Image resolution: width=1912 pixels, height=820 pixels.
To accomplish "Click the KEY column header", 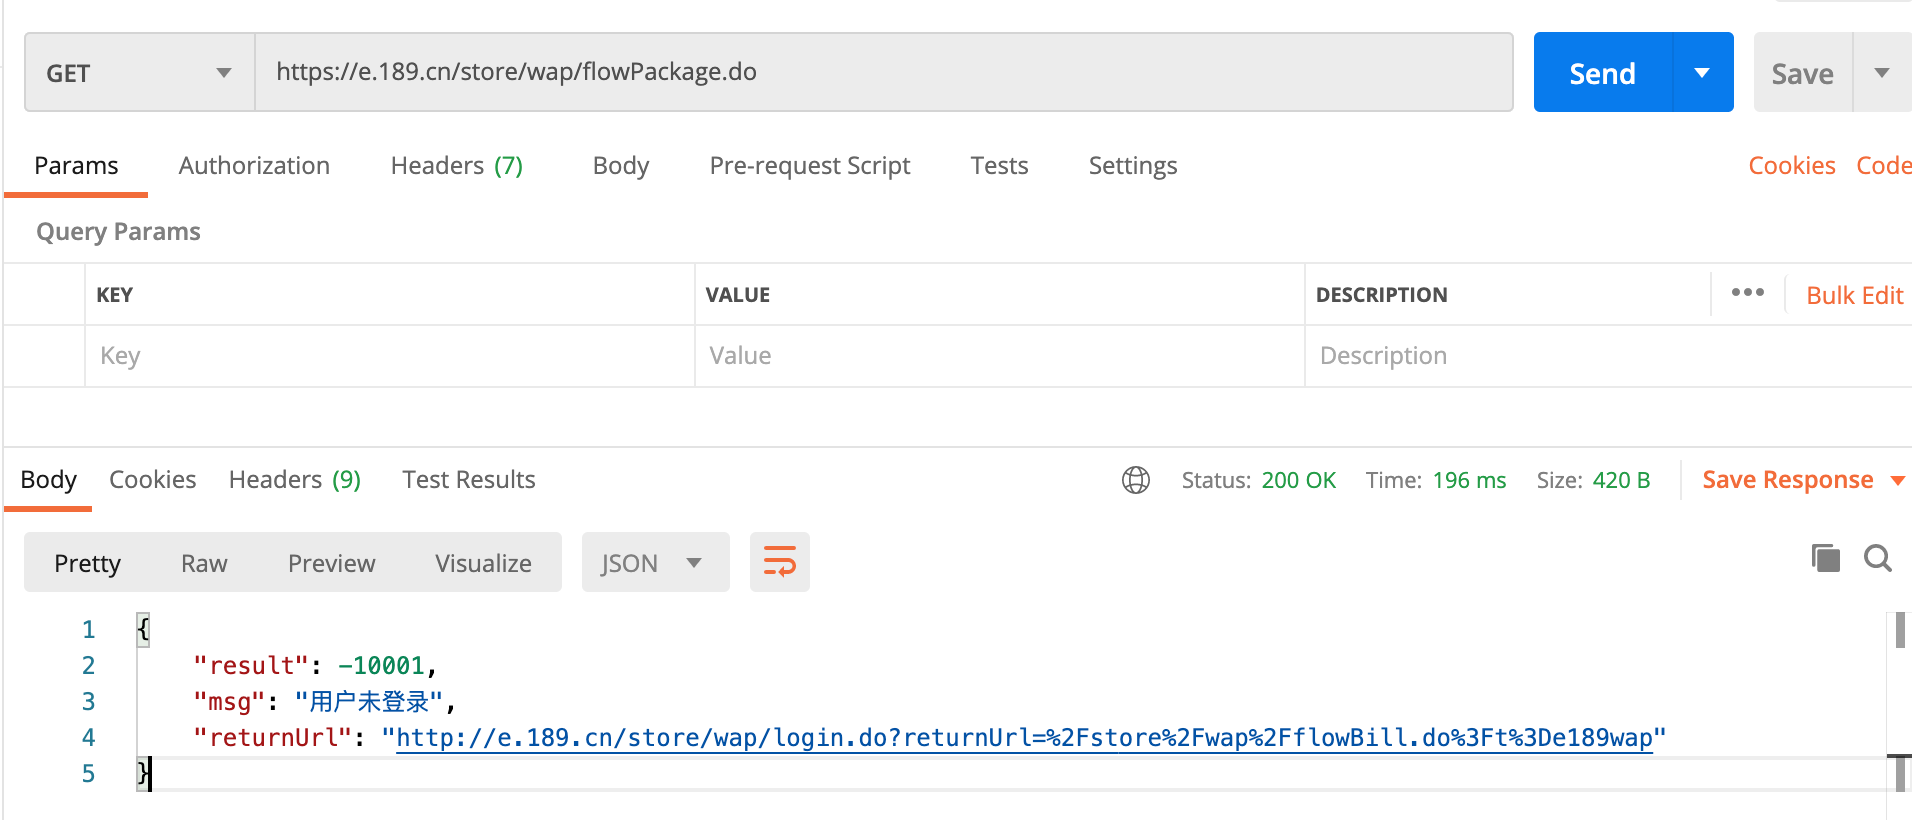I will (x=114, y=295).
